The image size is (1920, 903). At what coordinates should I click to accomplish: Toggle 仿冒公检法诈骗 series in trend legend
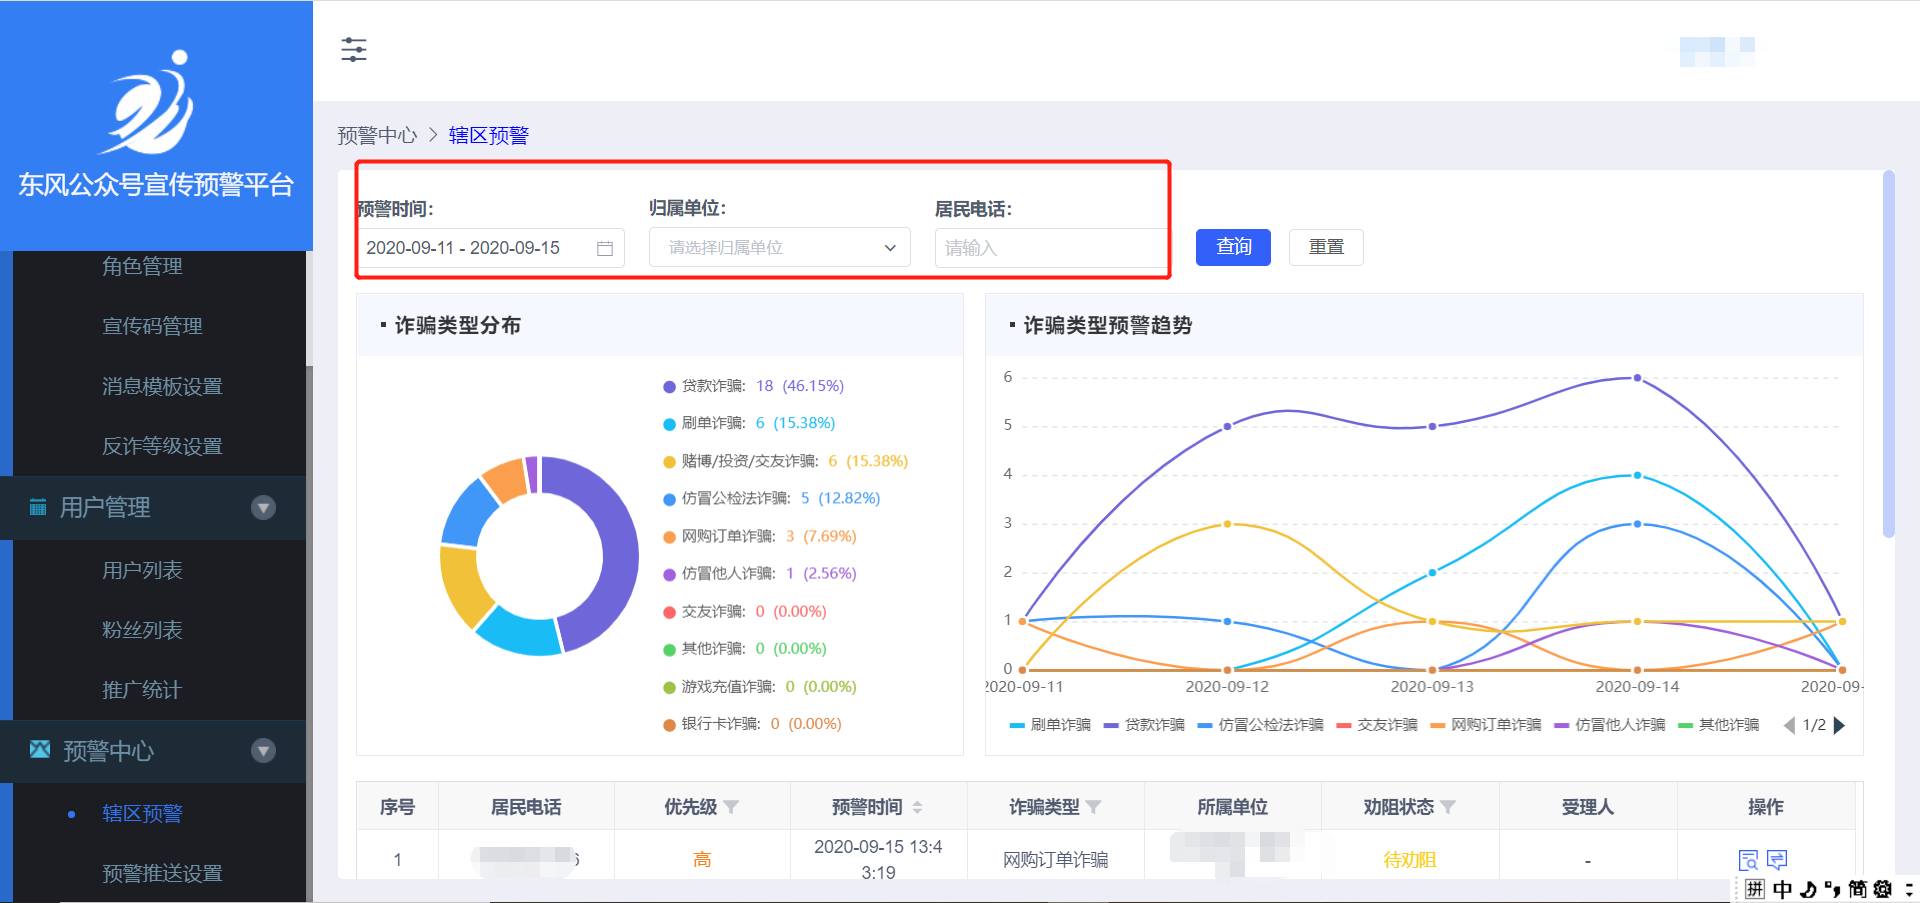[1260, 725]
